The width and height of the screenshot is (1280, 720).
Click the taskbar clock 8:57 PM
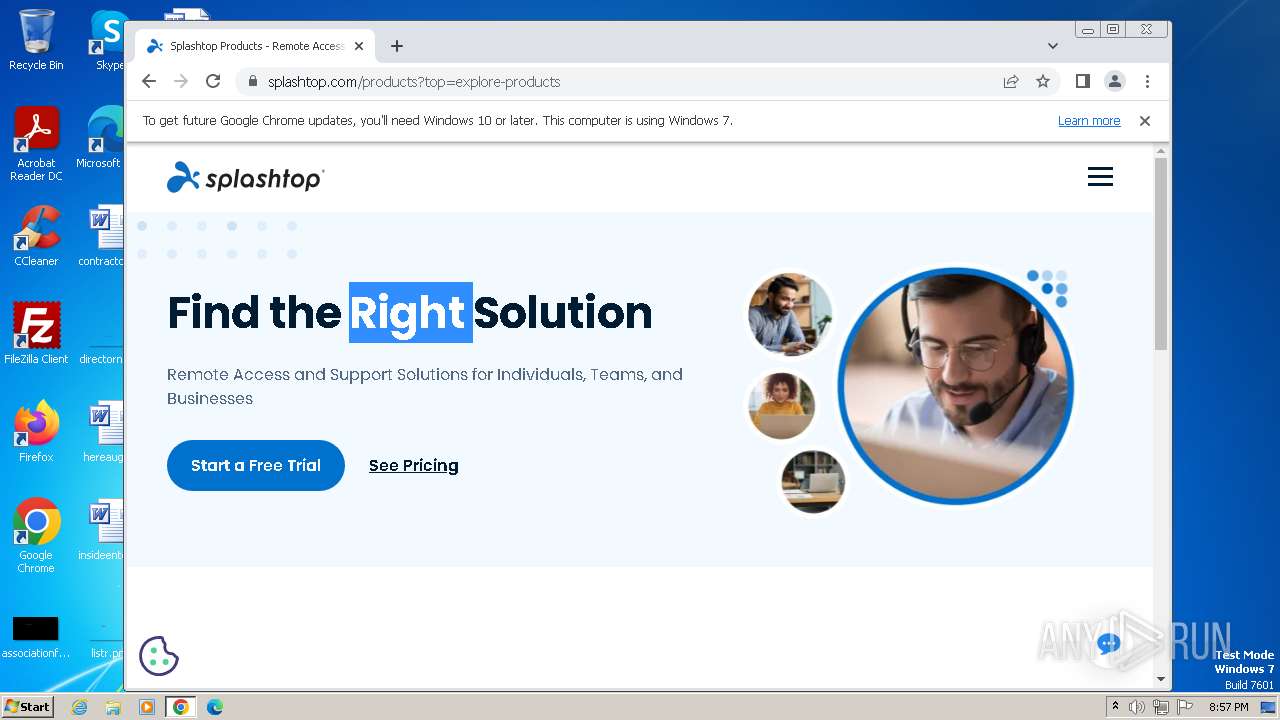(1229, 707)
